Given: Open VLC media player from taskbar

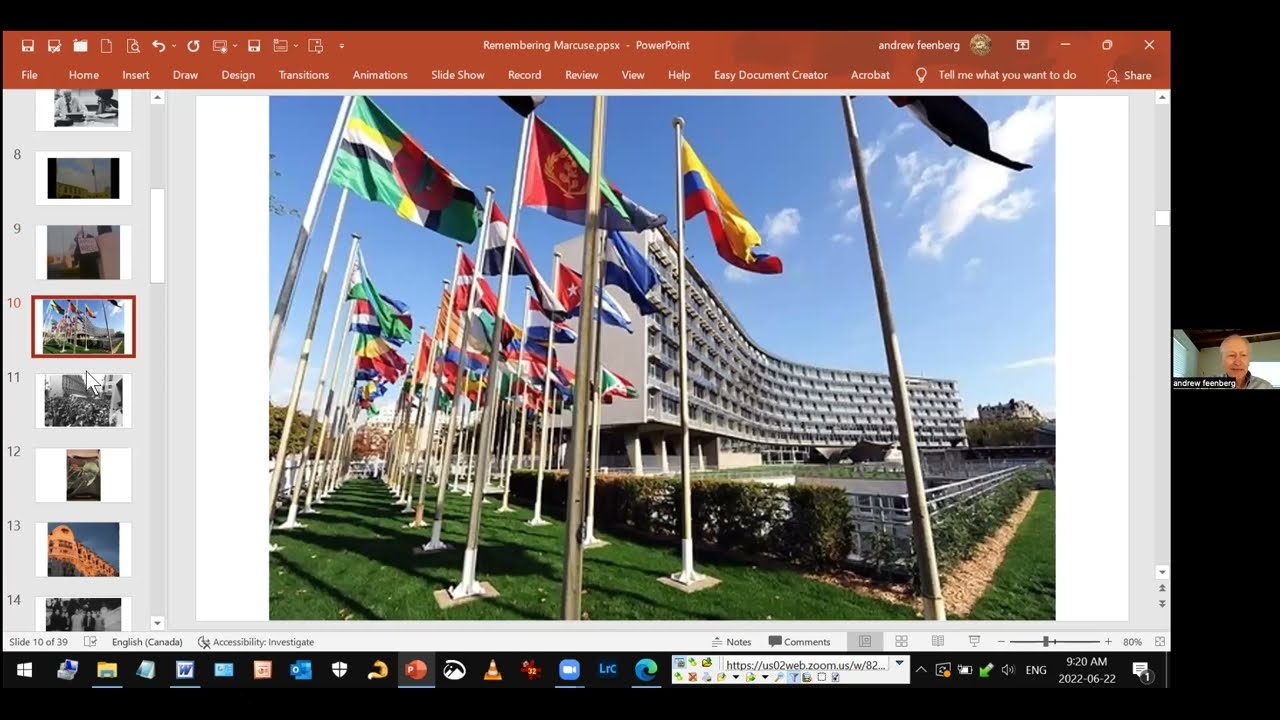Looking at the screenshot, I should (493, 671).
